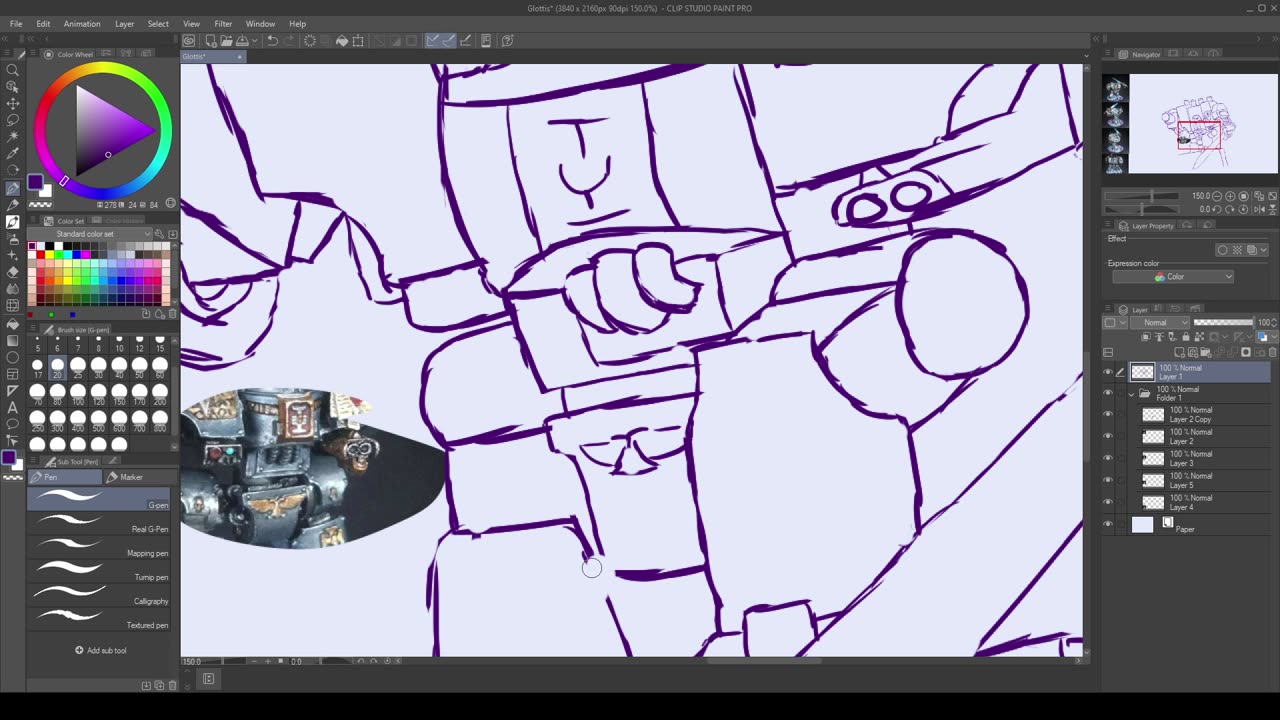Select the Zoom magnifier tool
Image resolution: width=1280 pixels, height=720 pixels.
(12, 69)
